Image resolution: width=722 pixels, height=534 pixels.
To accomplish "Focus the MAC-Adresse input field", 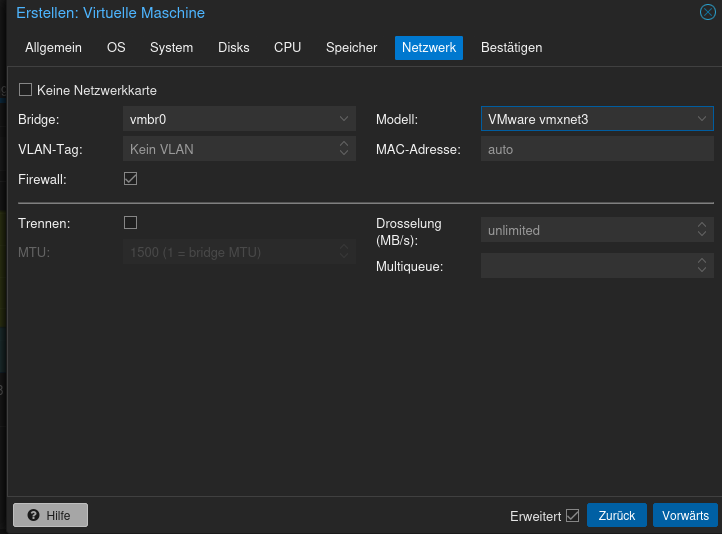I will point(596,149).
